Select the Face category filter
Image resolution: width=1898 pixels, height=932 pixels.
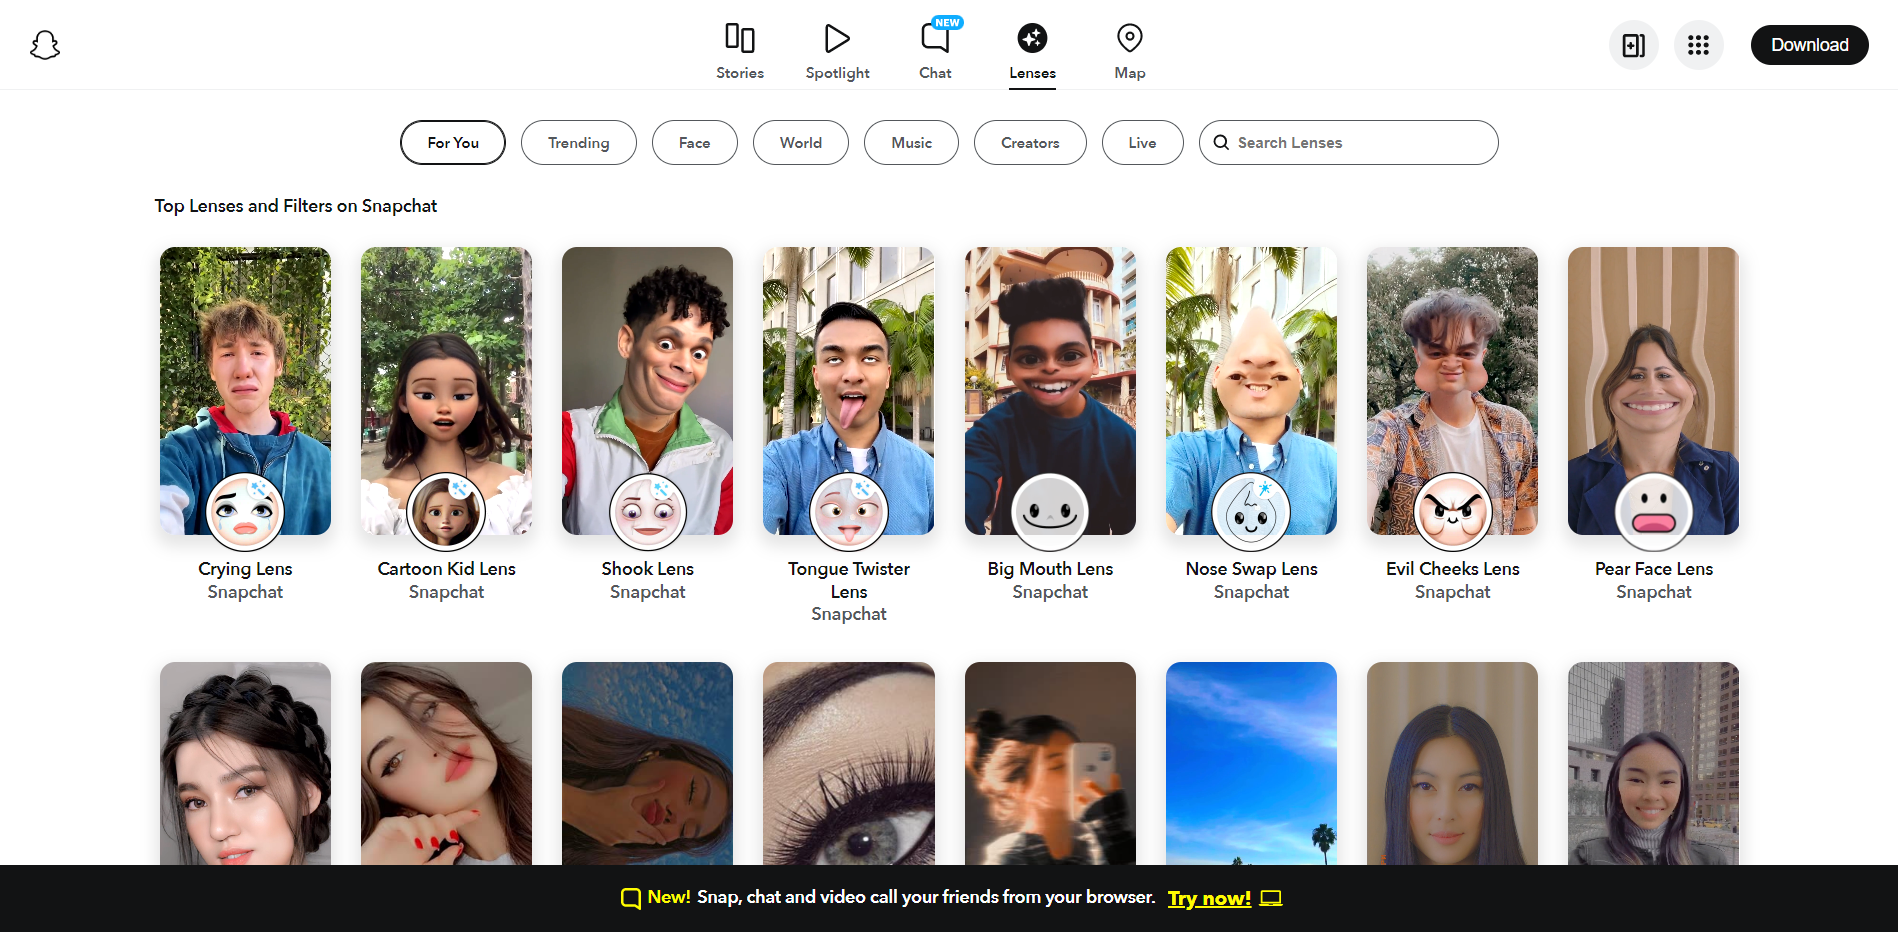click(x=694, y=143)
